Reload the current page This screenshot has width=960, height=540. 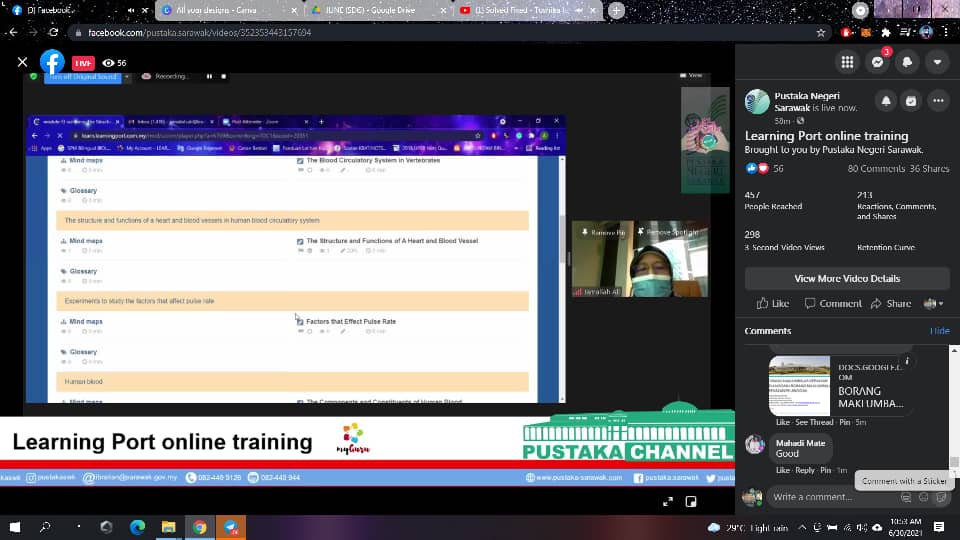tap(54, 32)
